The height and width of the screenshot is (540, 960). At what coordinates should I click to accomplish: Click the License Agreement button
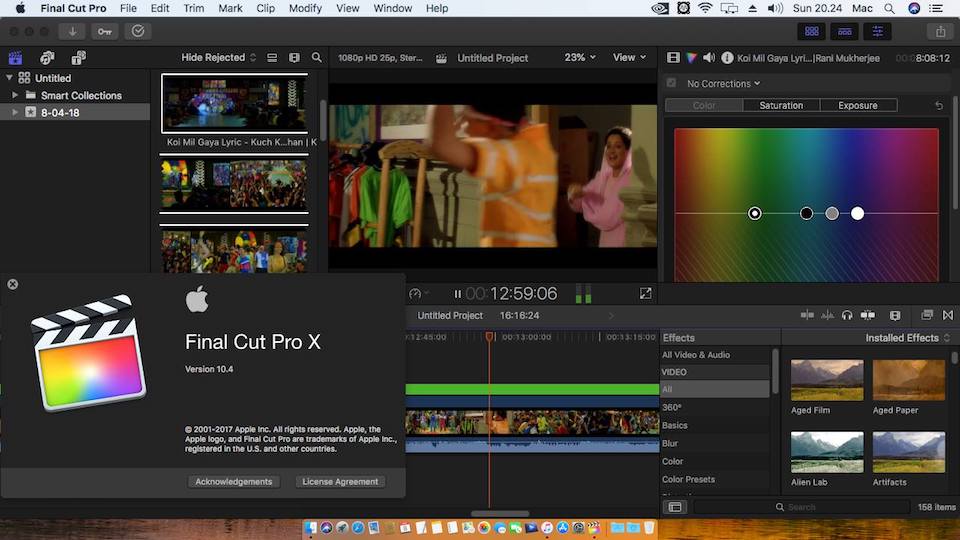pos(340,481)
